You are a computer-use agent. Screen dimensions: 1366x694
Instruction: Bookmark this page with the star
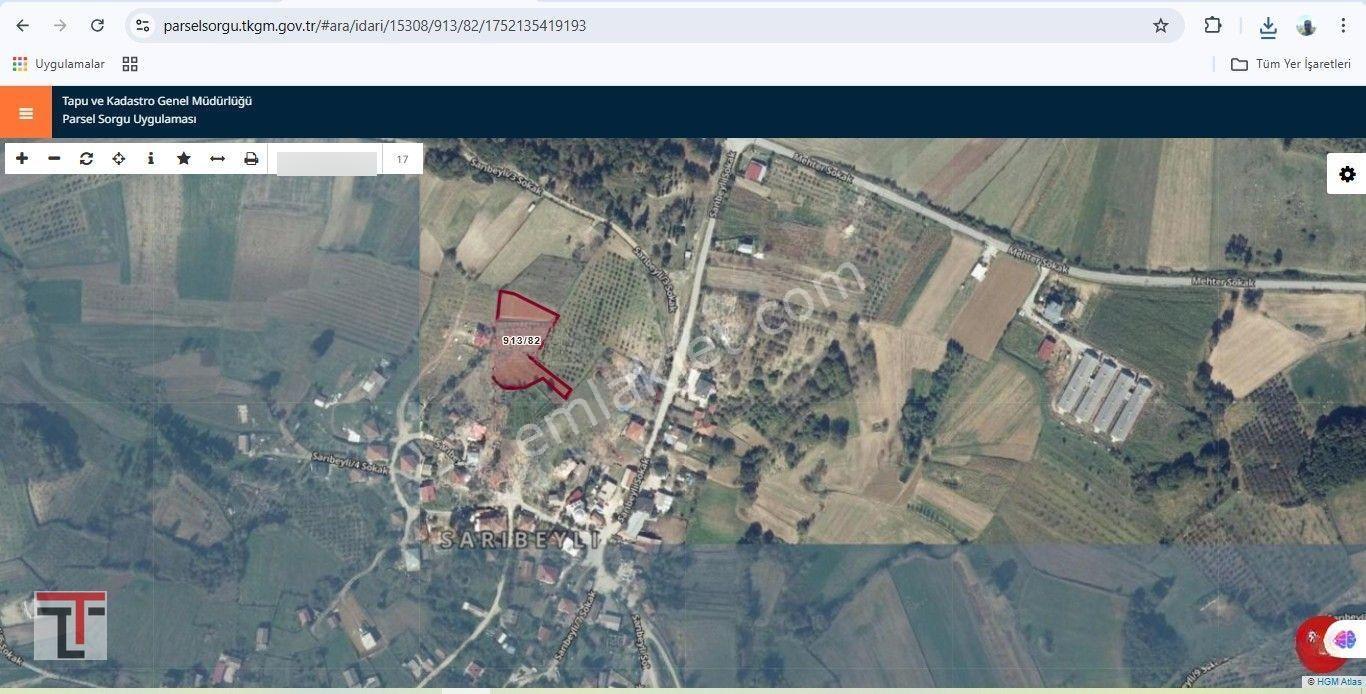pyautogui.click(x=1160, y=26)
